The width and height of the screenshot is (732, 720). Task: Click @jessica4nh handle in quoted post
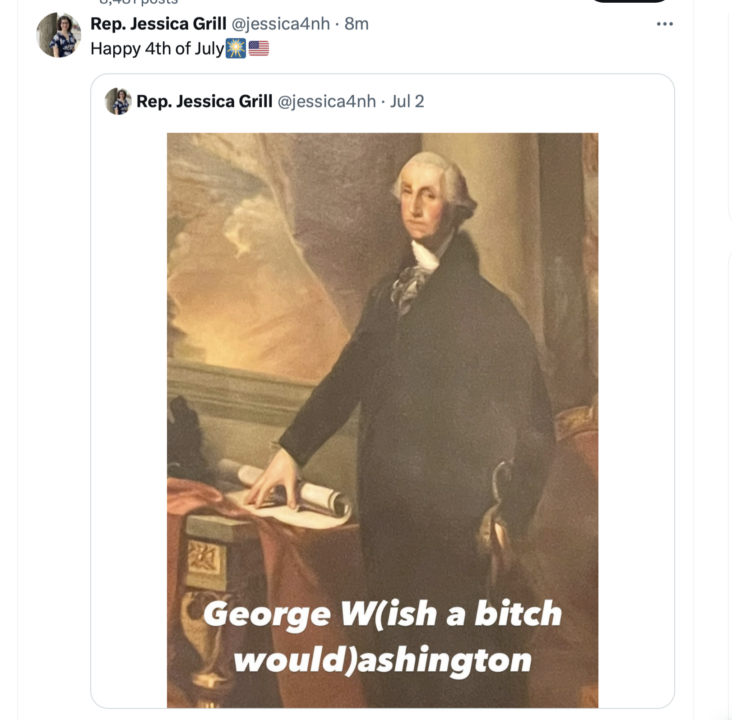pos(327,101)
